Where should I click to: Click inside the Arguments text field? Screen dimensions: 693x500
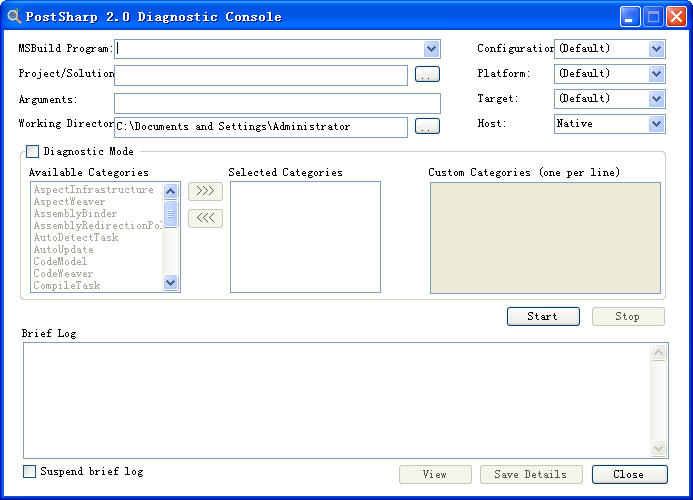(x=277, y=103)
